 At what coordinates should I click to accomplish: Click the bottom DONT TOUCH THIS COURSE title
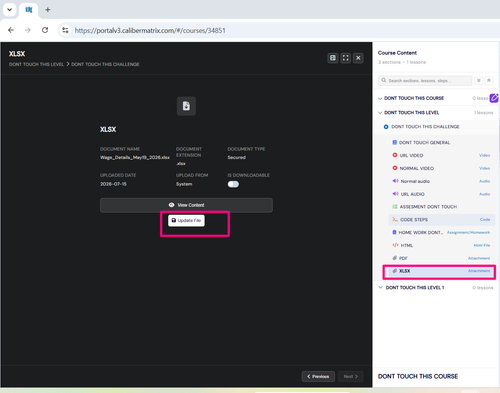[418, 376]
